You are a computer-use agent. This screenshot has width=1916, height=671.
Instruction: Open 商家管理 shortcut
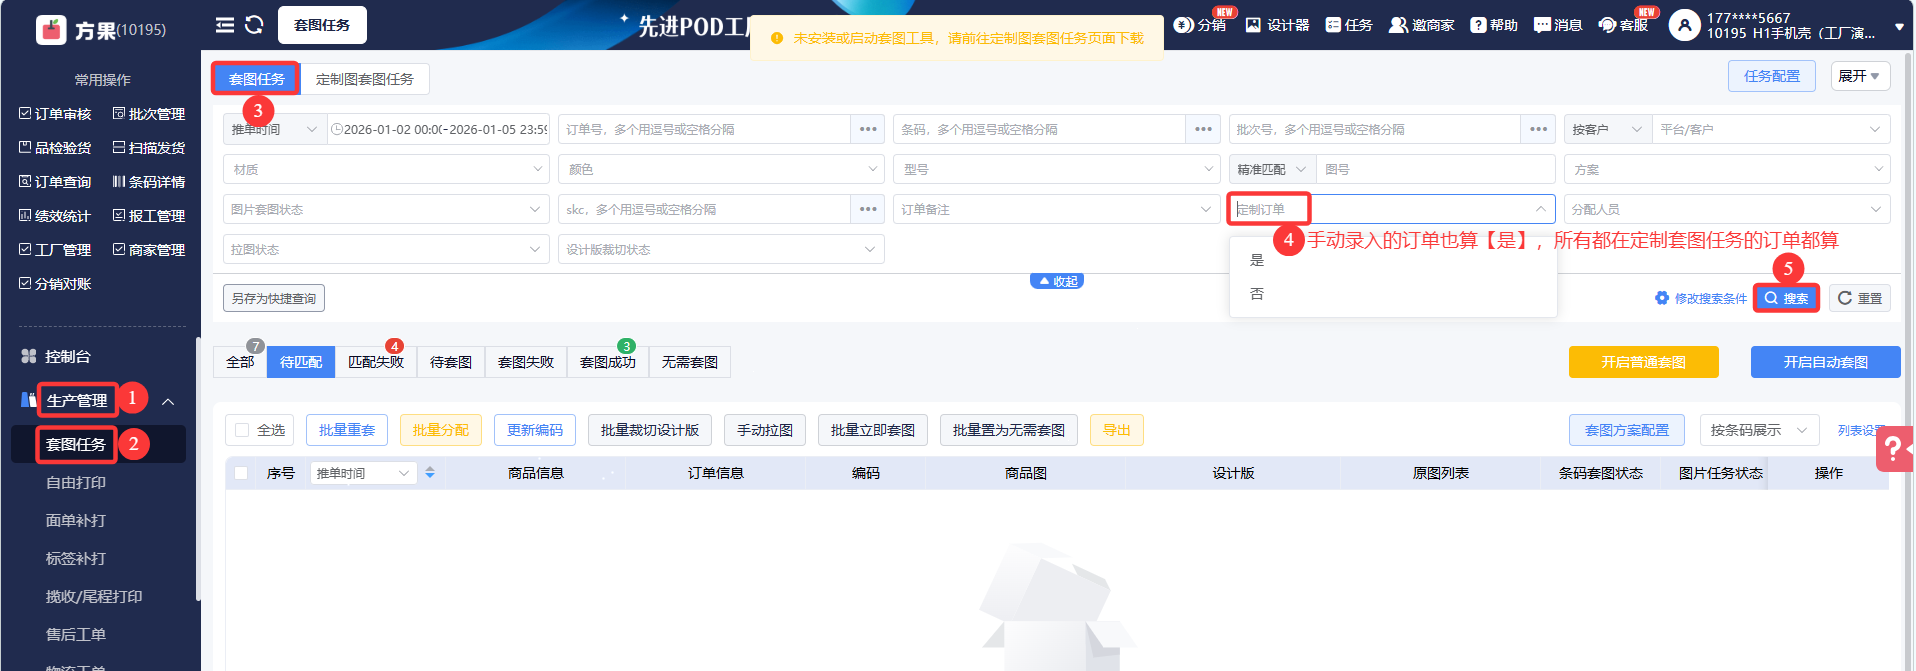pos(149,250)
